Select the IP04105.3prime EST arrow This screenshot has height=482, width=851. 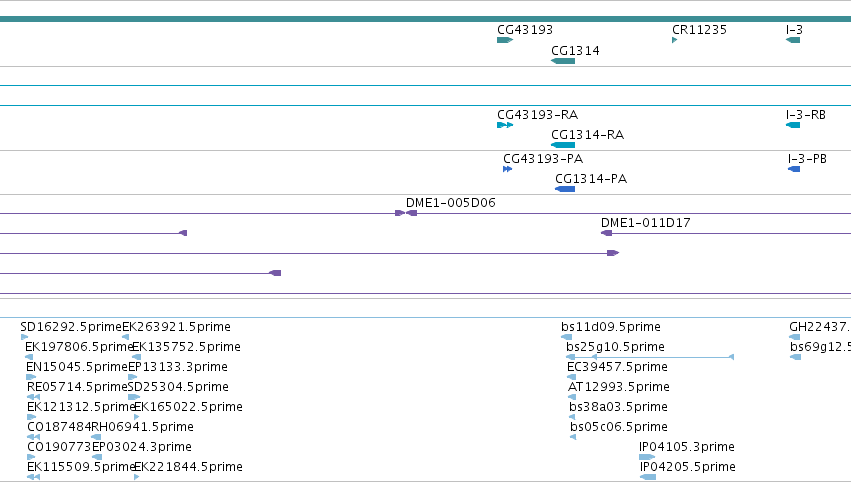click(647, 457)
